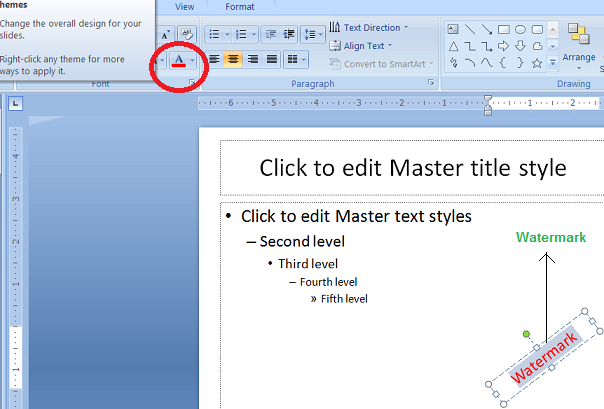Open the Columns dropdown
The height and width of the screenshot is (409, 604).
pyautogui.click(x=296, y=59)
